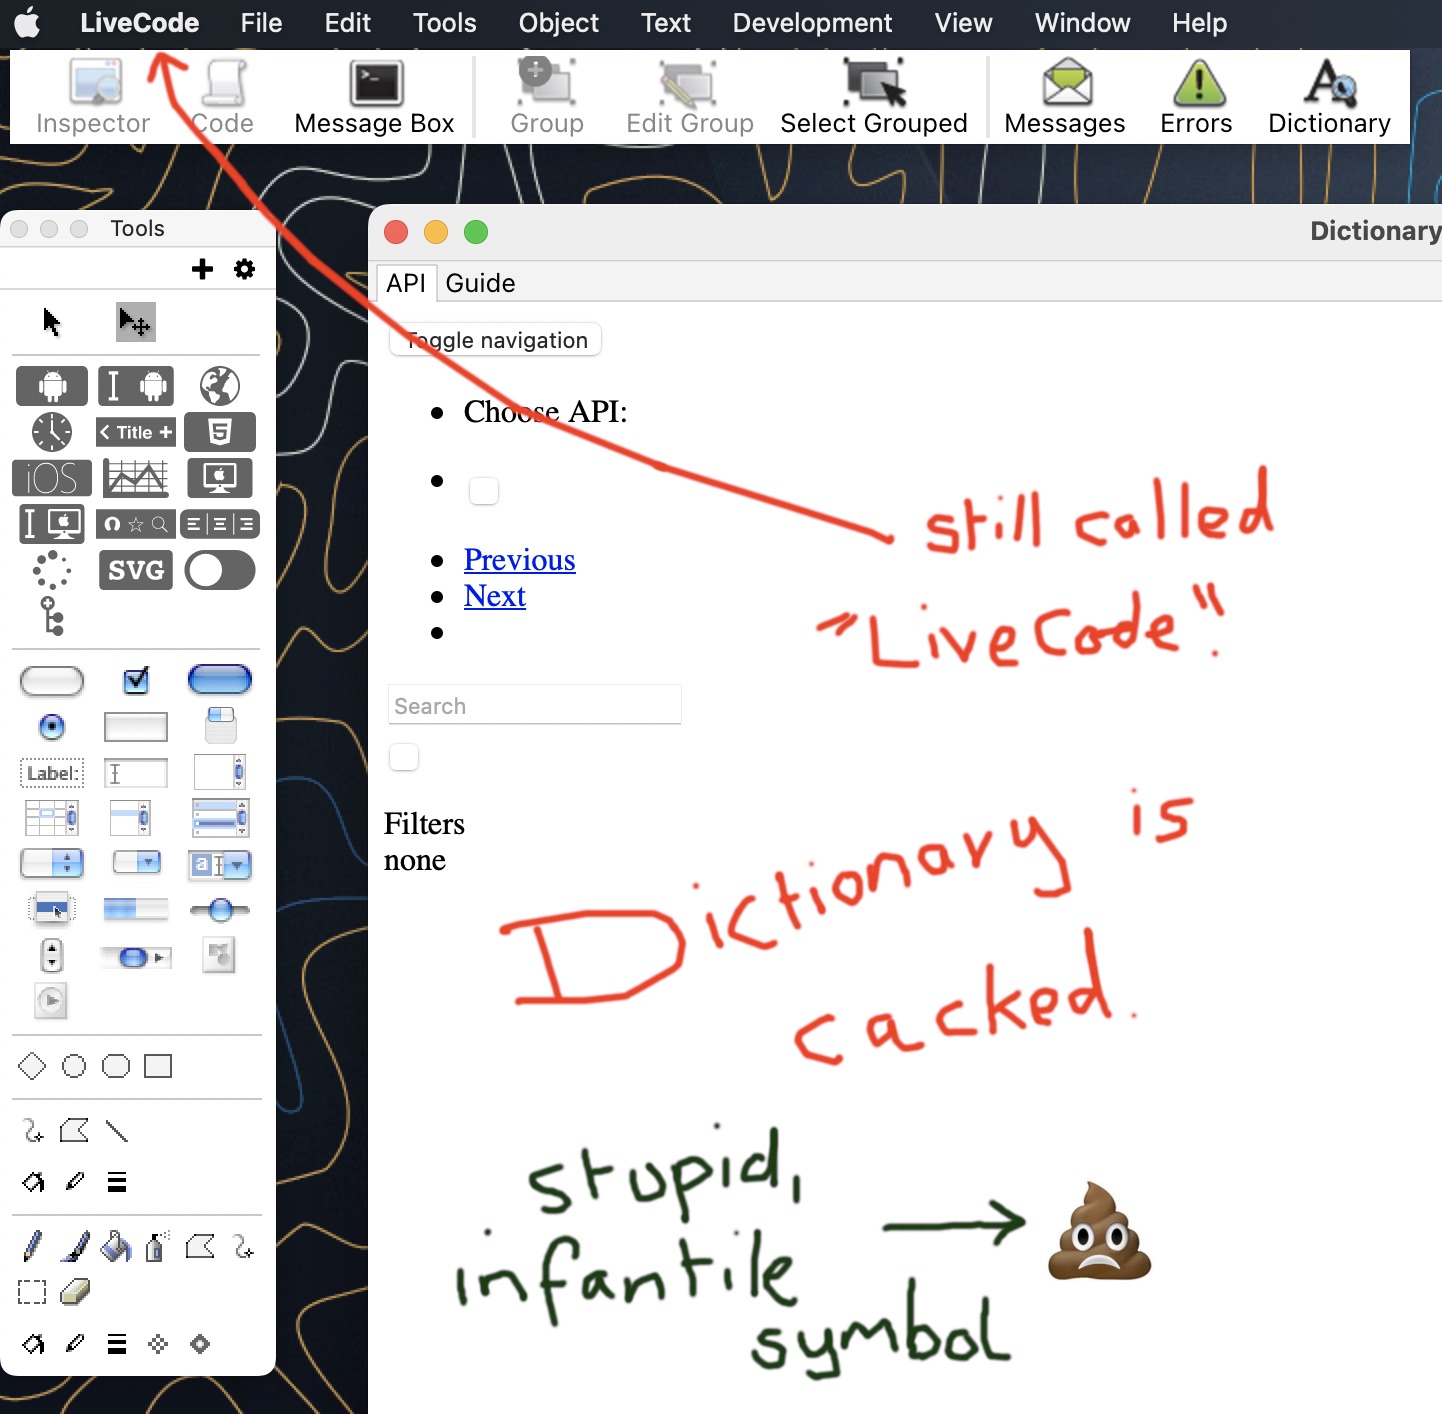Focus the Dictionary Search field

pyautogui.click(x=535, y=705)
